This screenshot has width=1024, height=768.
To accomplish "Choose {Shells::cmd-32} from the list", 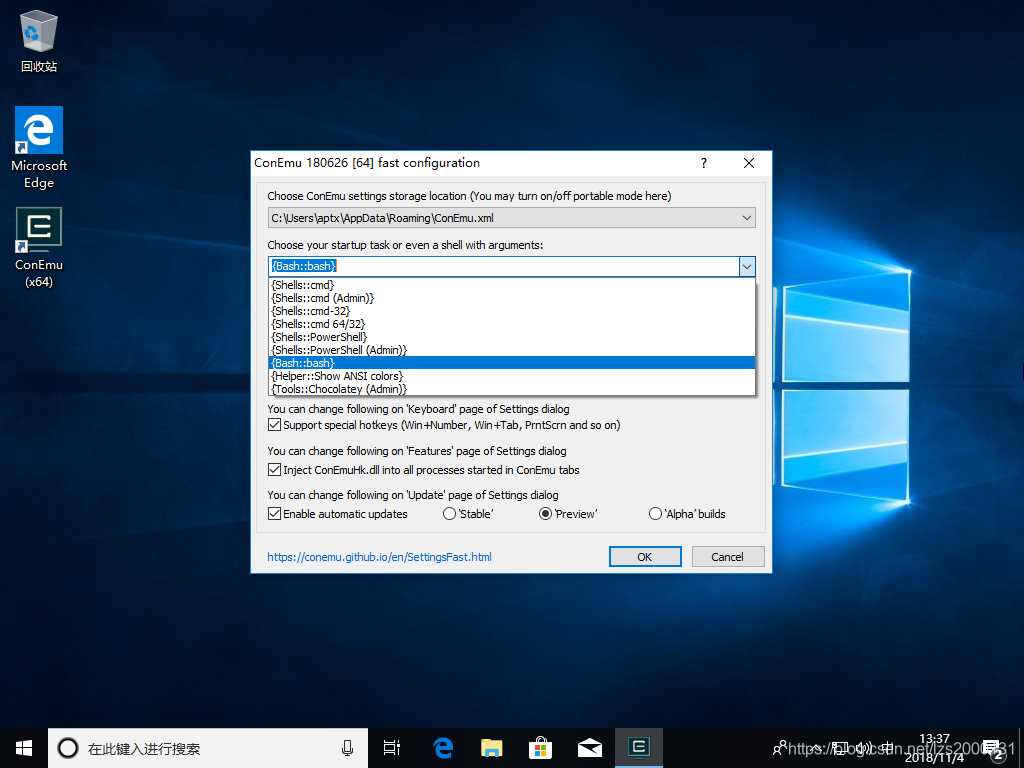I will click(512, 311).
